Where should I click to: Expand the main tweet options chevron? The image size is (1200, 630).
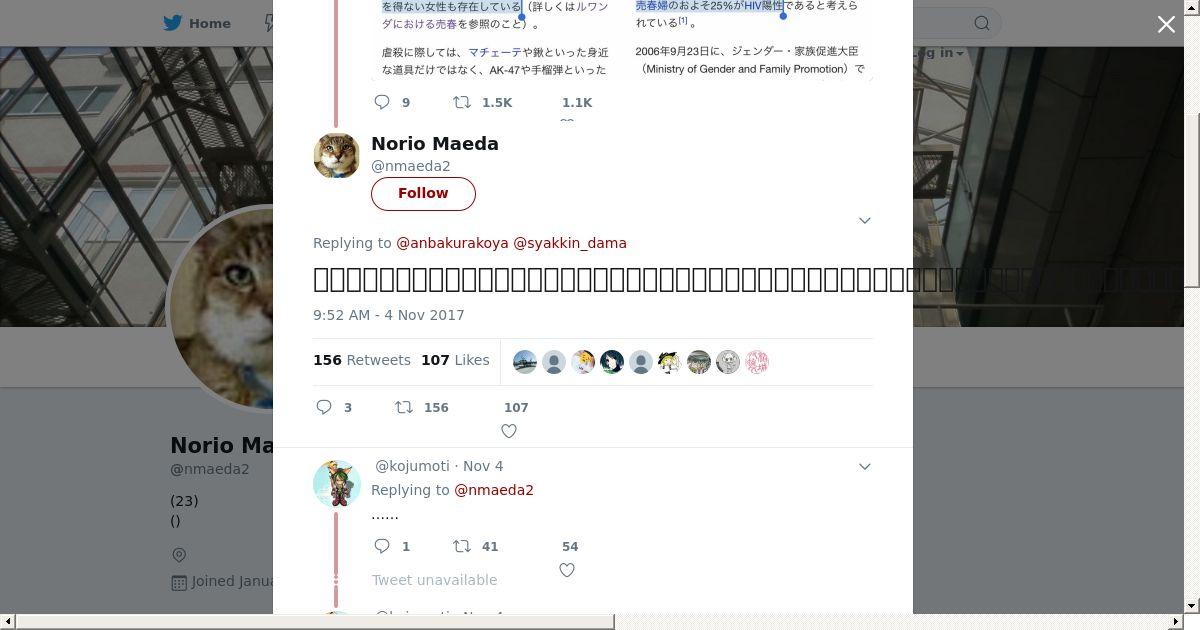(865, 220)
